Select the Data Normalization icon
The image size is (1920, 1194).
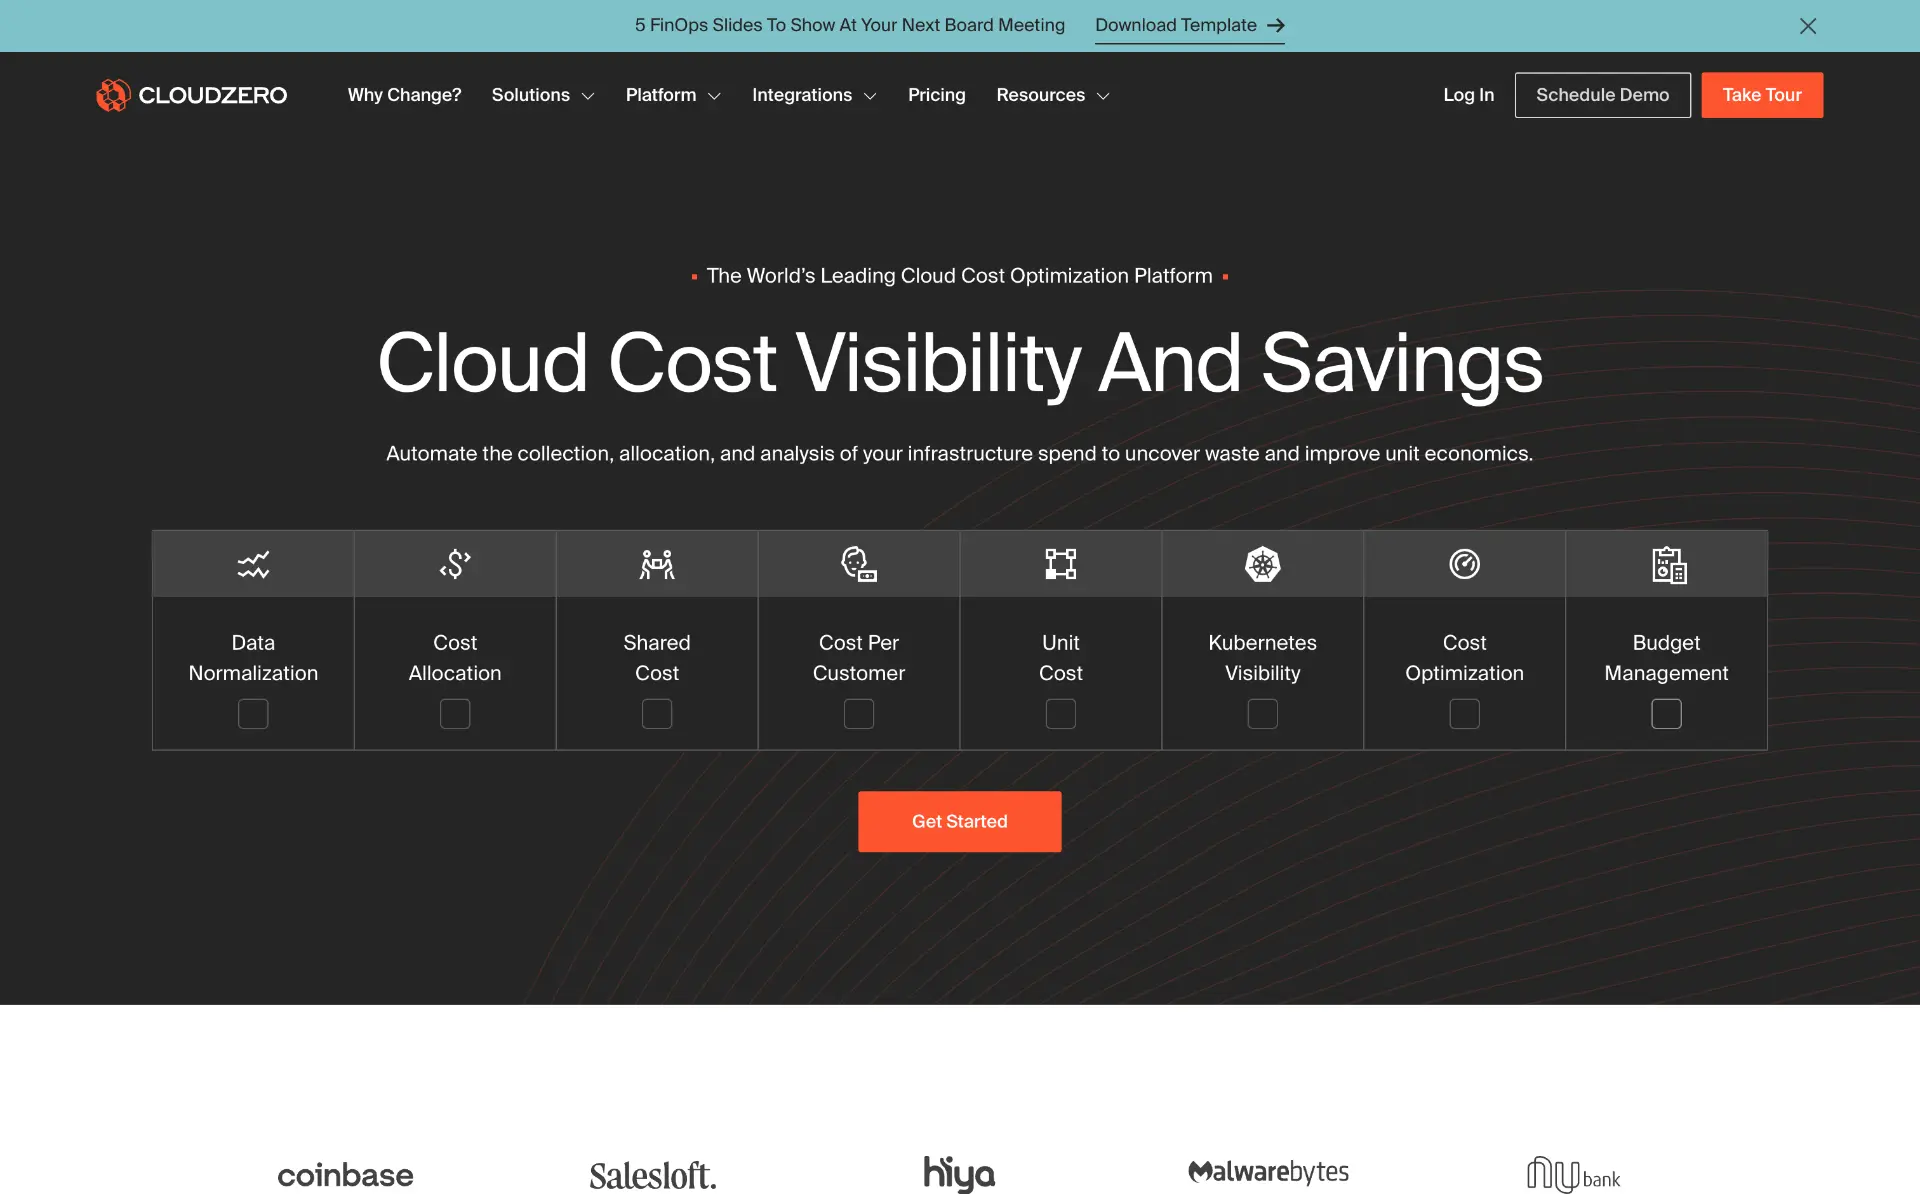click(x=252, y=563)
